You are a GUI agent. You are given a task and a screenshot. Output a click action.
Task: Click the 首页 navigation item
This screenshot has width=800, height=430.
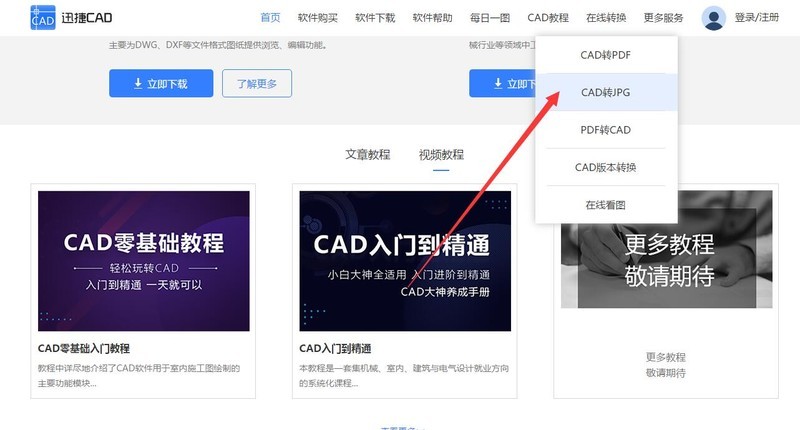coord(270,18)
